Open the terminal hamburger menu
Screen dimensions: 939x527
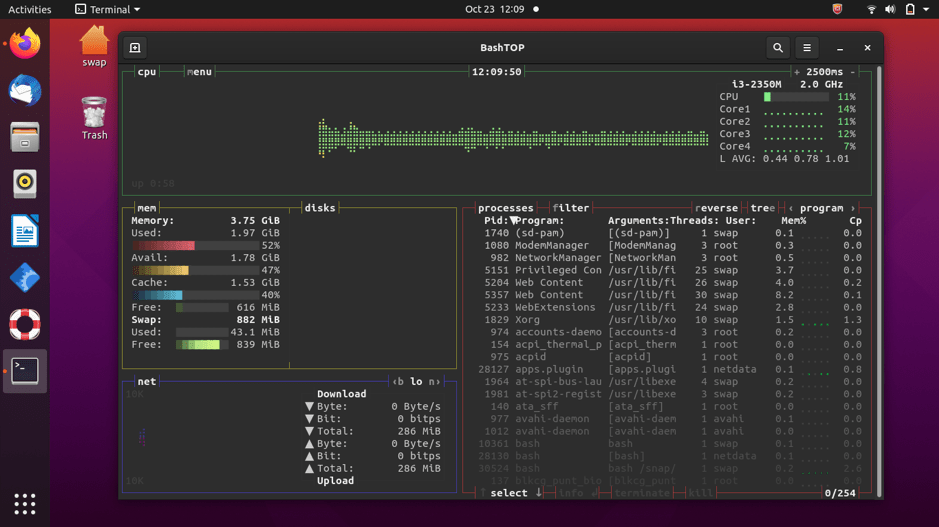point(807,47)
